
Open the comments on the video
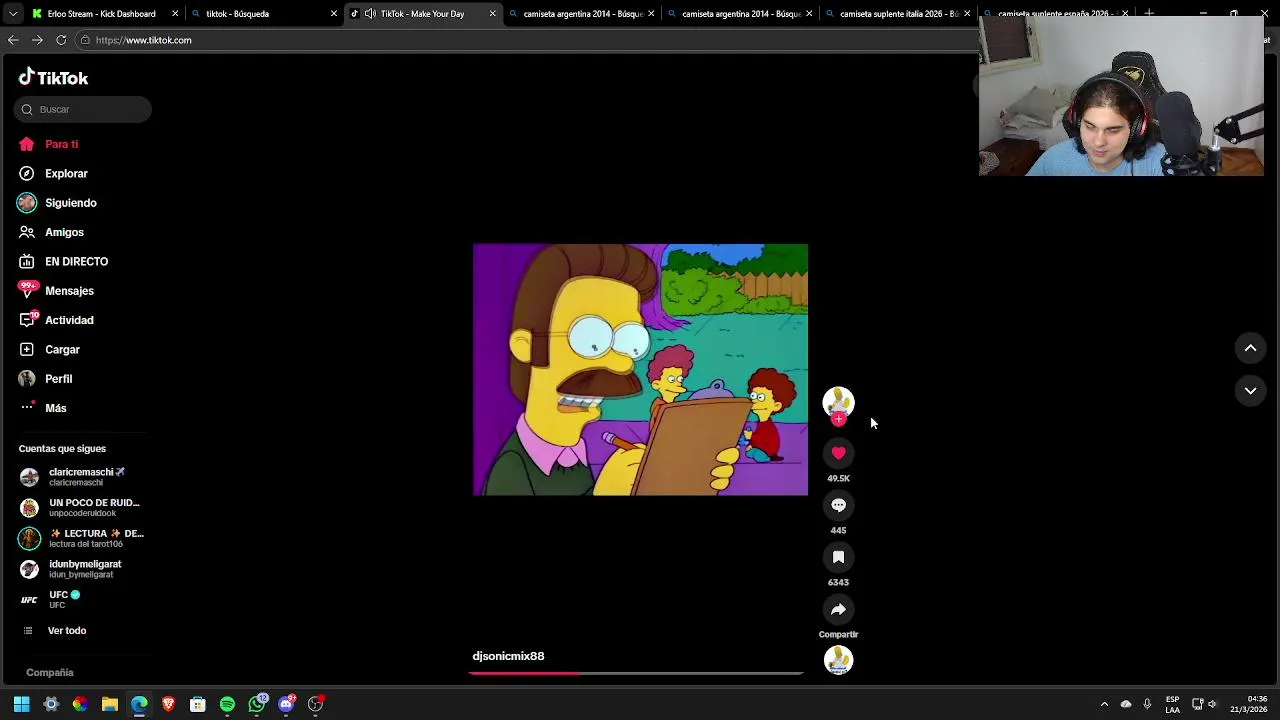pyautogui.click(x=838, y=505)
